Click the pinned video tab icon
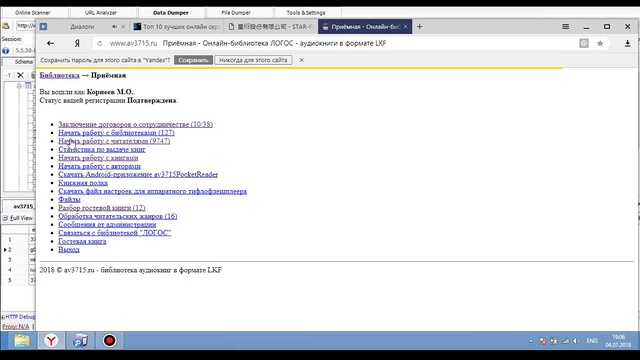This screenshot has width=640, height=360. pos(43,27)
